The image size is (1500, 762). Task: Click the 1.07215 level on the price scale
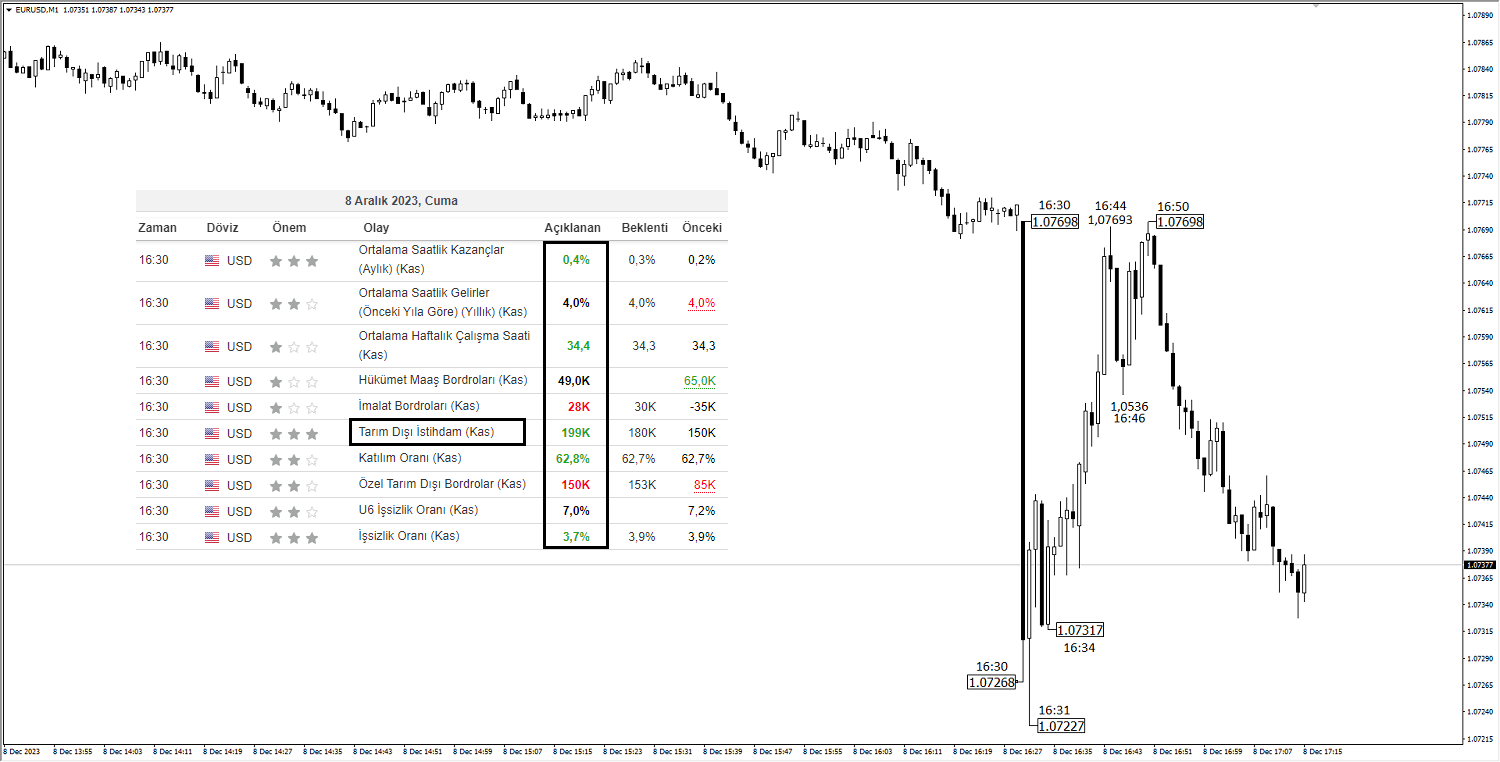[x=1479, y=739]
